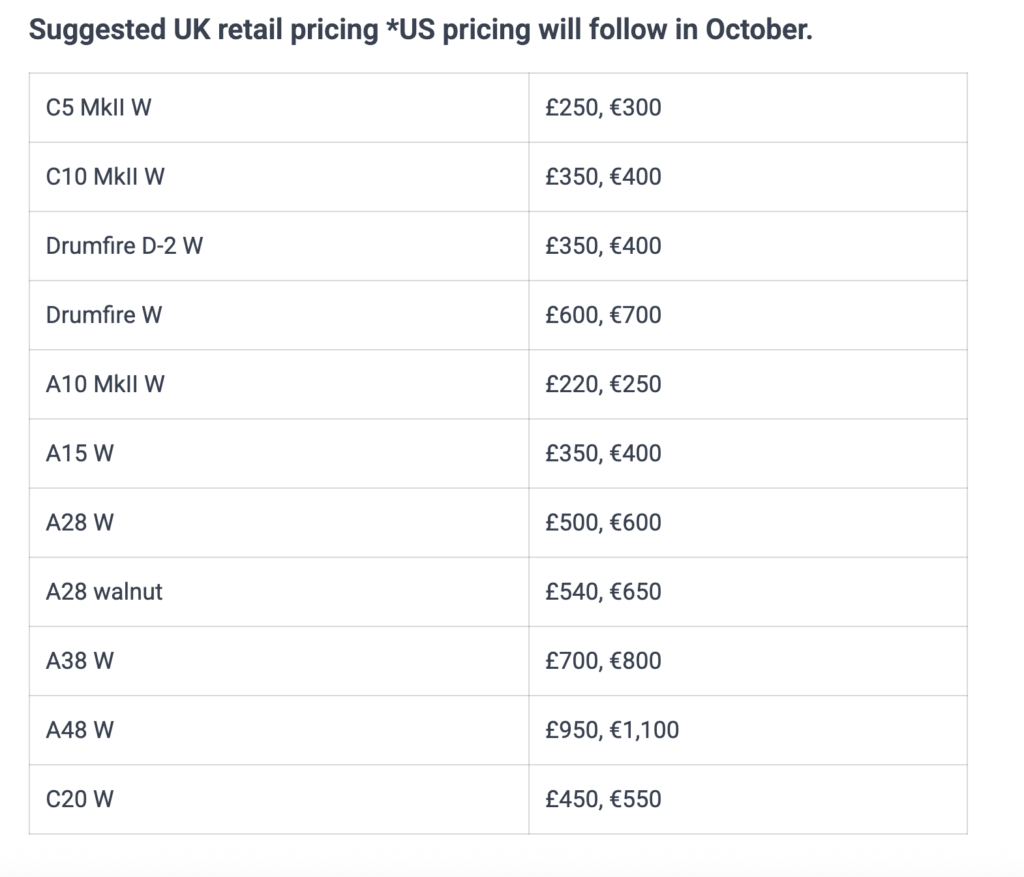Viewport: 1024px width, 877px height.
Task: Click the £600, €700 price cell
Action: [603, 315]
